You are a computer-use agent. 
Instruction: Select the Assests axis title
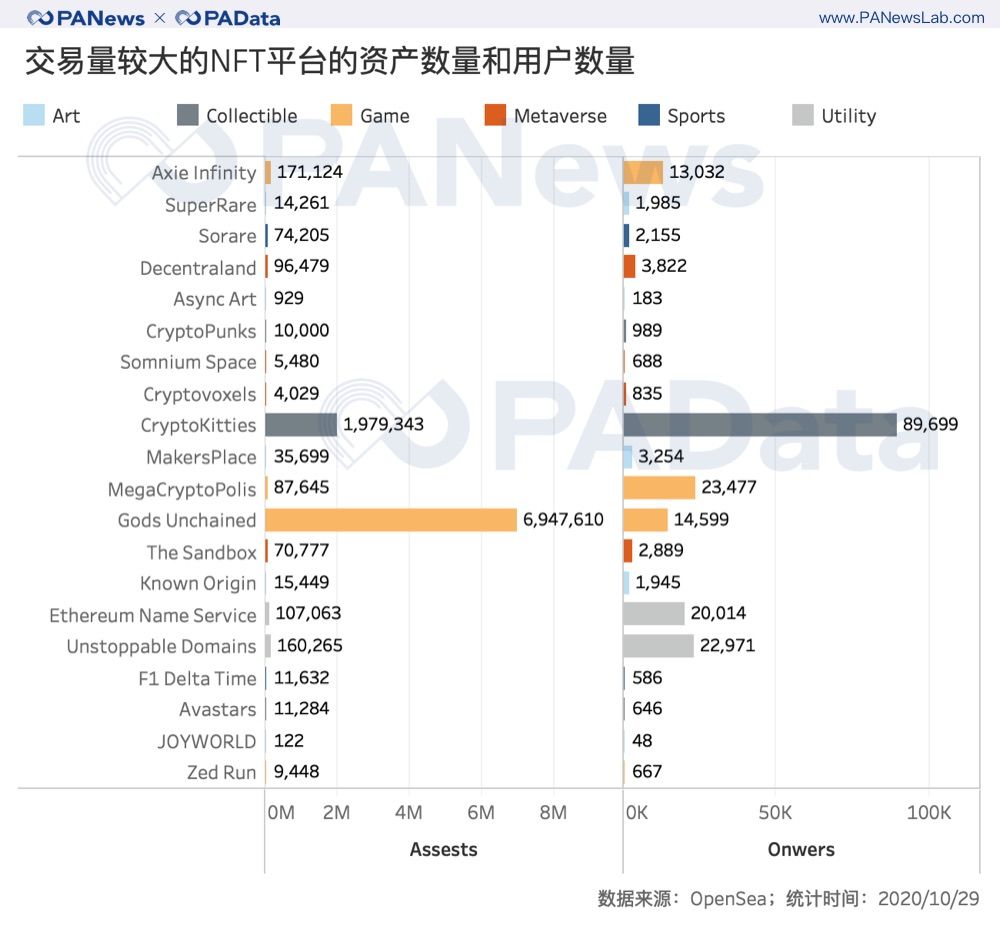[443, 849]
